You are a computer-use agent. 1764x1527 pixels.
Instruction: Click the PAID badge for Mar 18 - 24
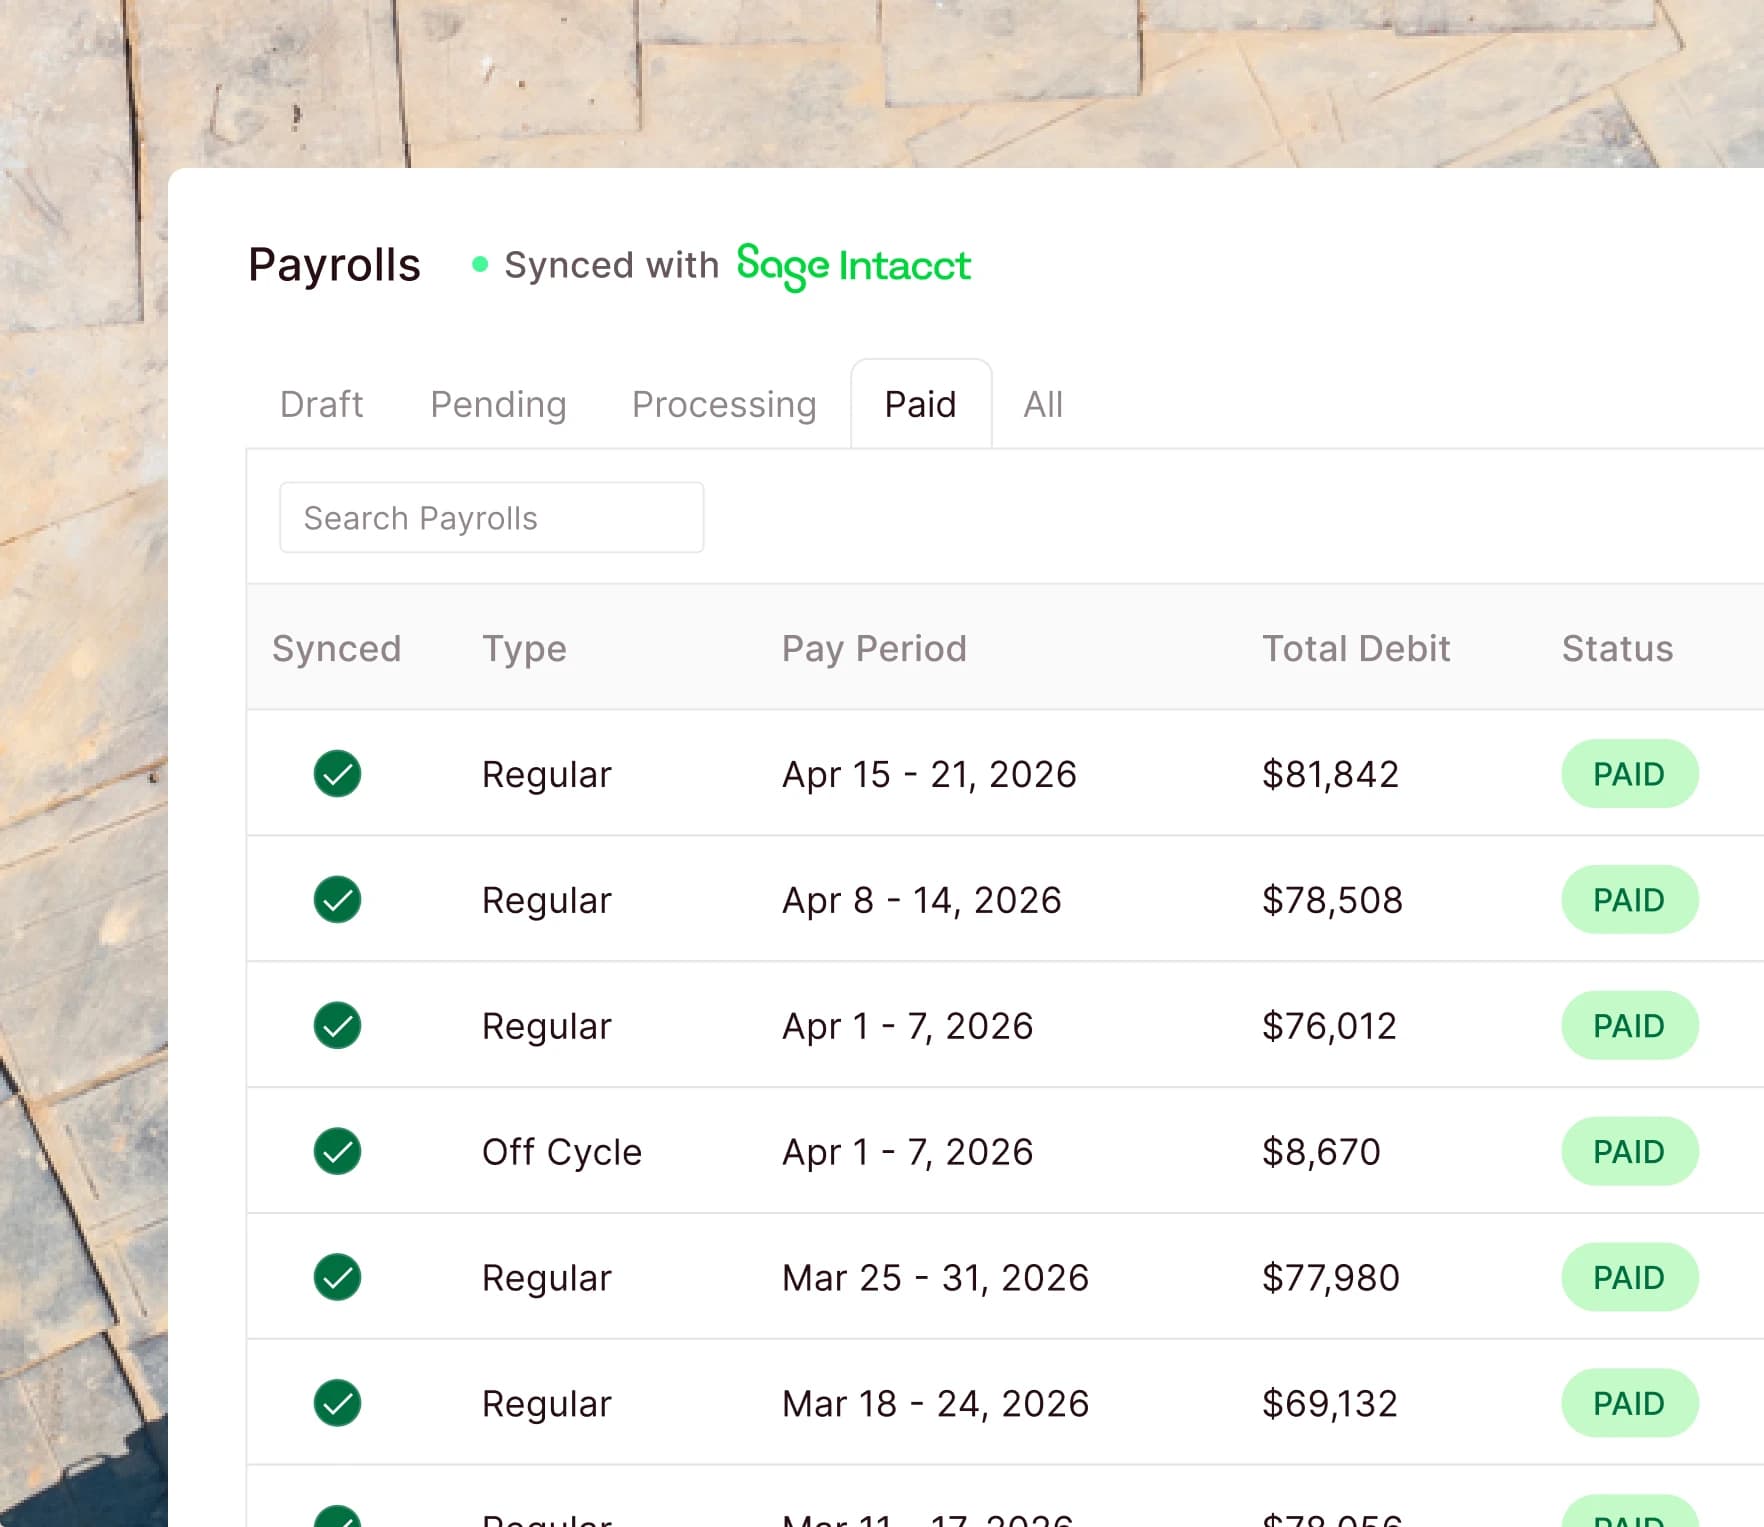pyautogui.click(x=1629, y=1403)
